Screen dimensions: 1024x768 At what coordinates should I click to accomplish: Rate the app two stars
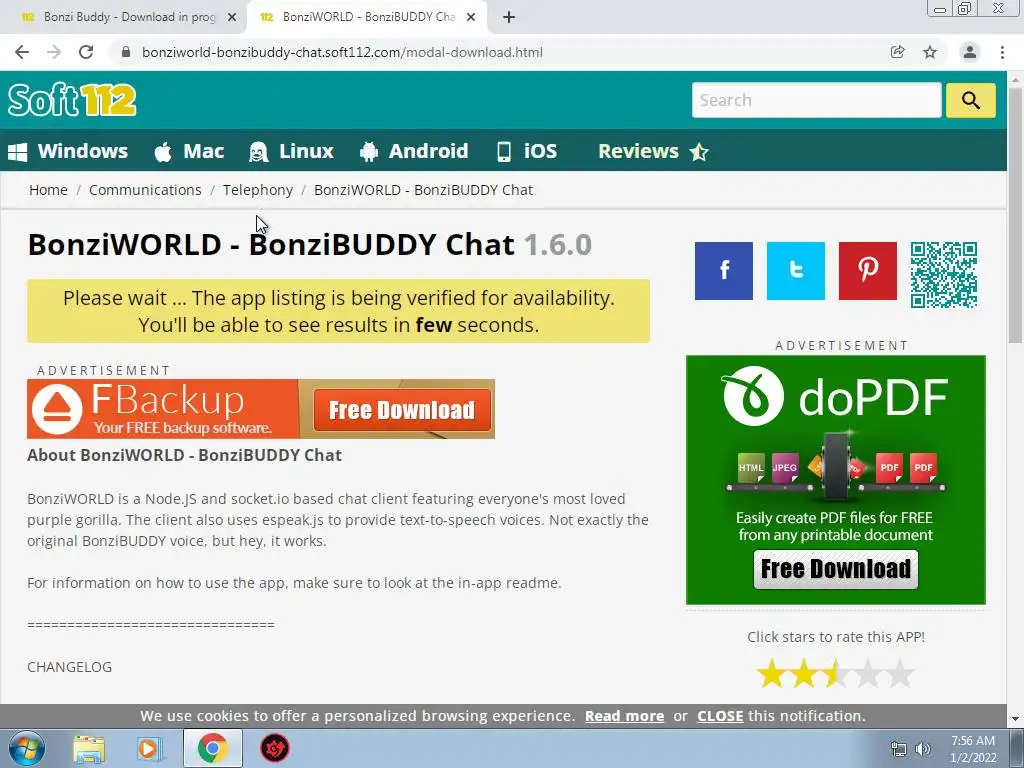[804, 673]
